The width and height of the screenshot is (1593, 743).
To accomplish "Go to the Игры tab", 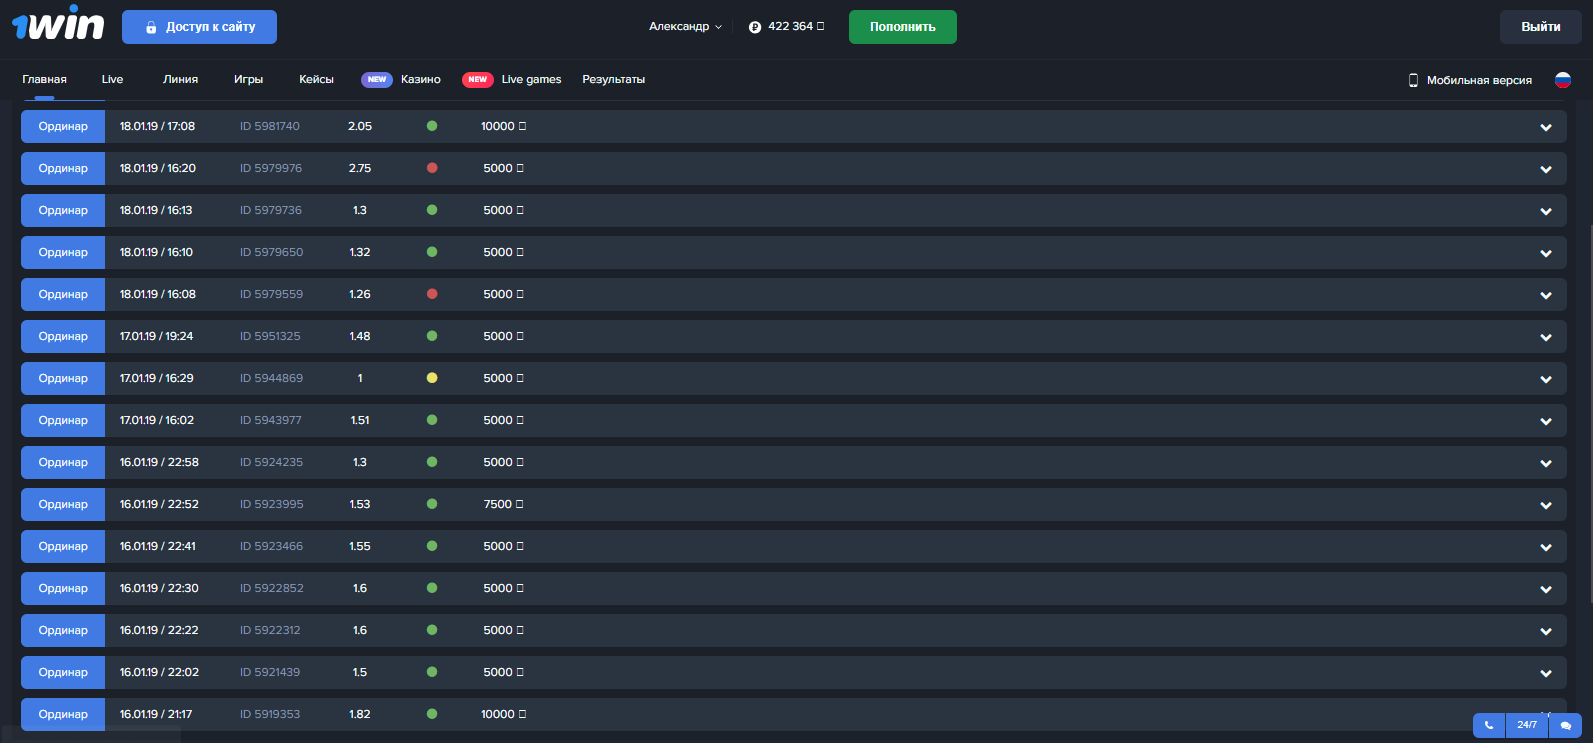I will pyautogui.click(x=248, y=79).
